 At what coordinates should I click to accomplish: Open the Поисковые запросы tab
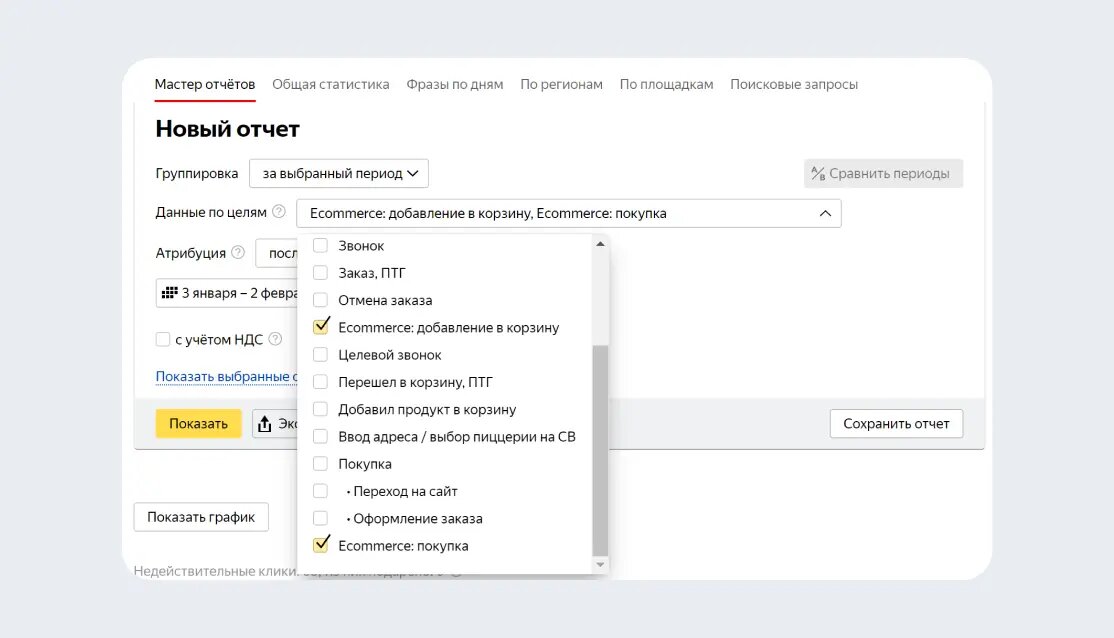pos(794,84)
